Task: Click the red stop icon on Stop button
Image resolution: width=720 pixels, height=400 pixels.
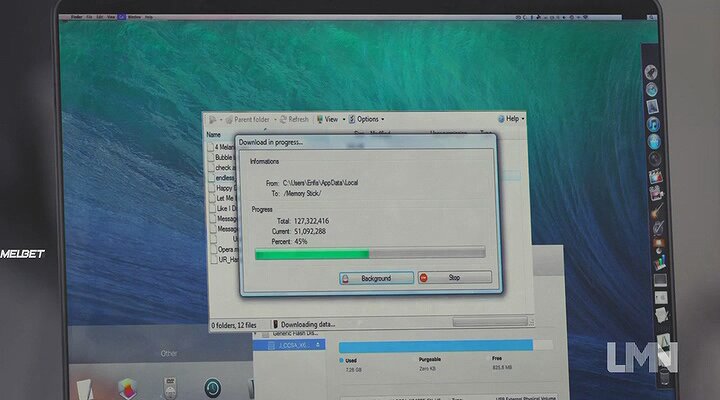Action: 424,278
